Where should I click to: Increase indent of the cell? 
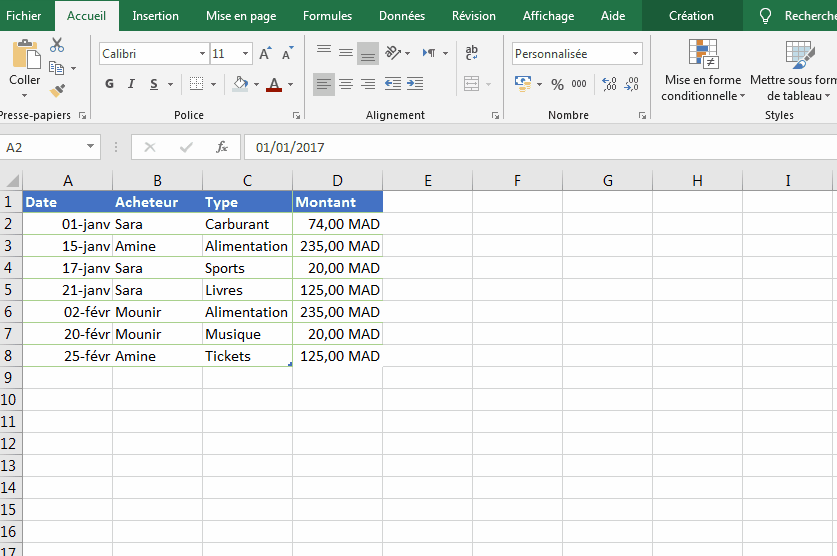tap(415, 84)
